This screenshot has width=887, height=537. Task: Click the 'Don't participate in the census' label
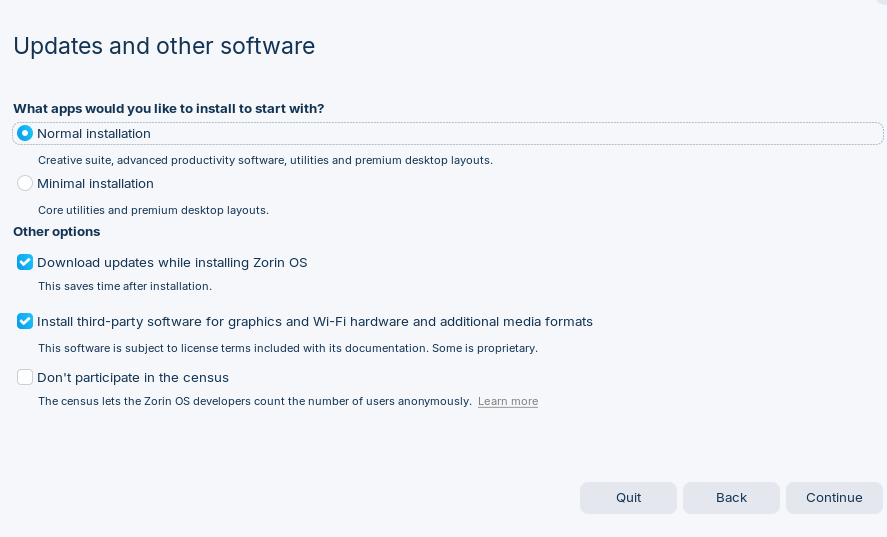(133, 377)
